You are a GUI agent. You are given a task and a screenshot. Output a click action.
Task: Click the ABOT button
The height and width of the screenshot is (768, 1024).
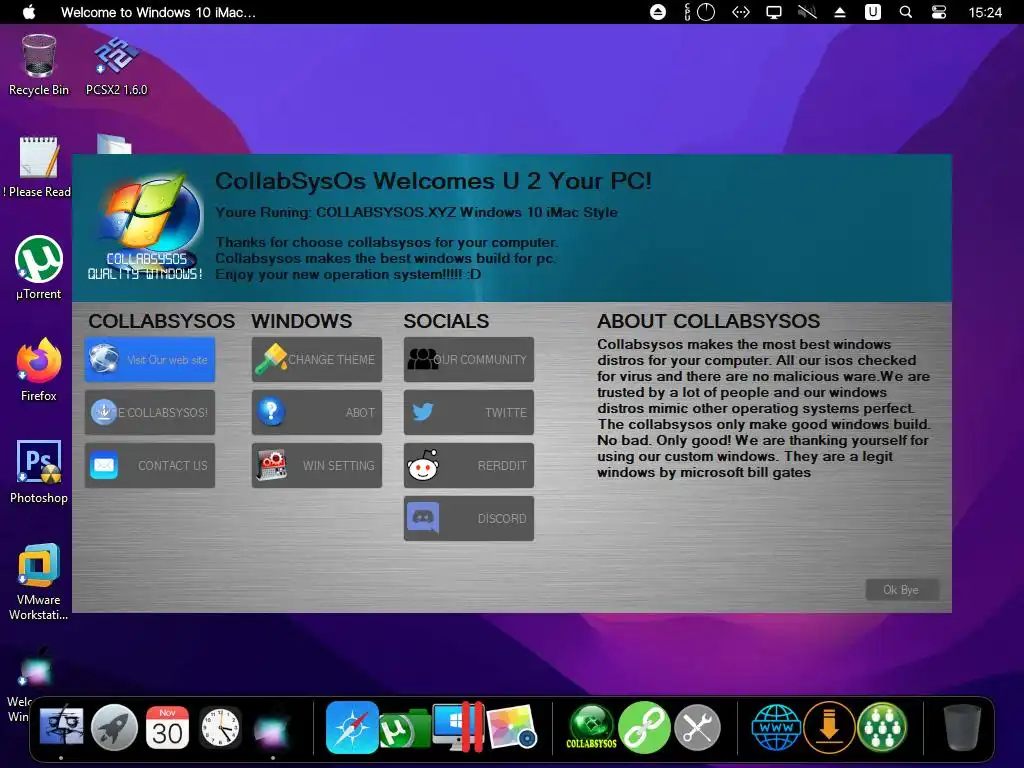coord(317,412)
